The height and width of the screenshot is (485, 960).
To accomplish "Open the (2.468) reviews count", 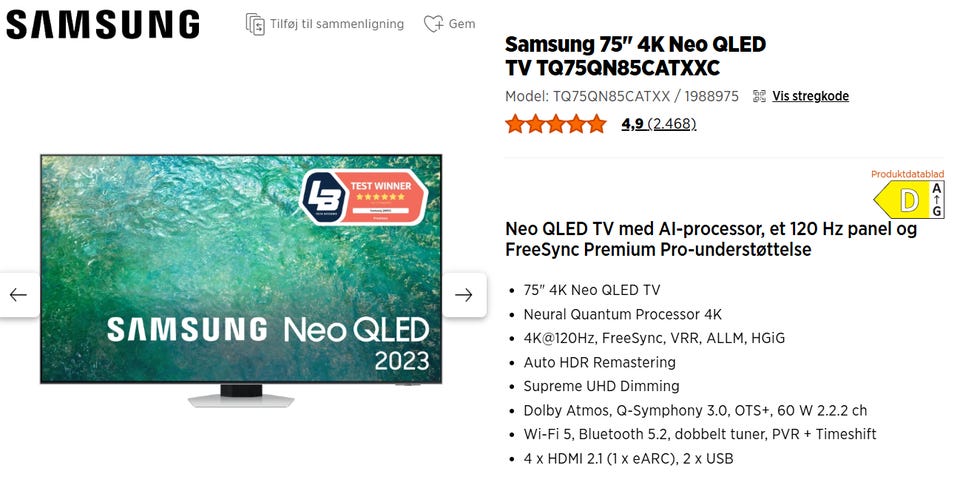I will point(672,124).
